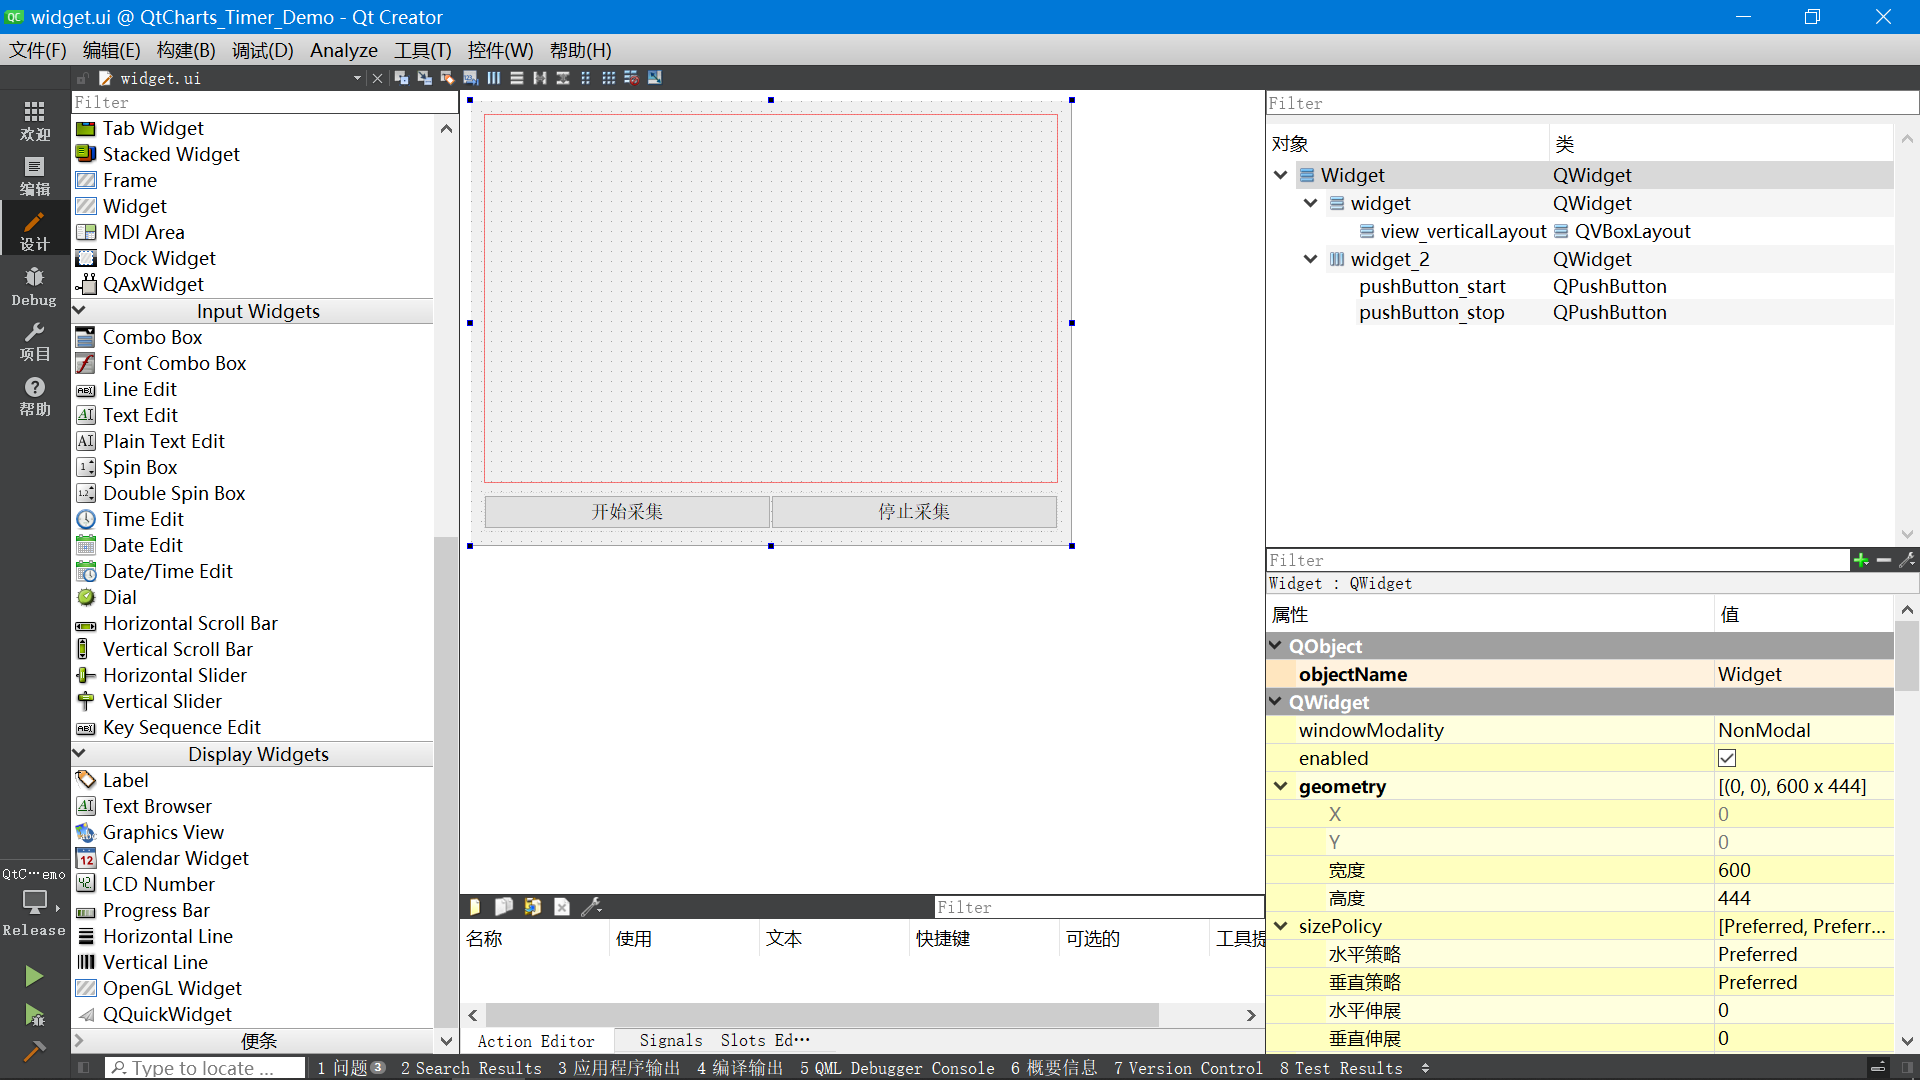Click the Edit Tab Order icon
Screen dimensions: 1920x1080
[470, 78]
